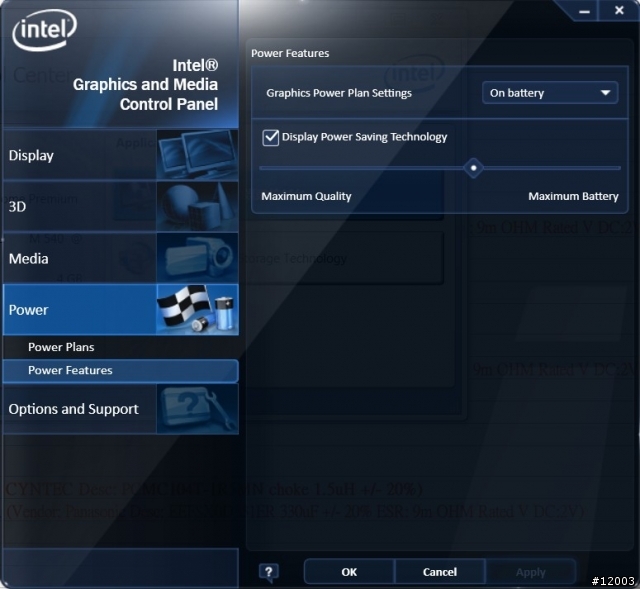Click the Power Features panel heading
This screenshot has width=640, height=589.
290,53
